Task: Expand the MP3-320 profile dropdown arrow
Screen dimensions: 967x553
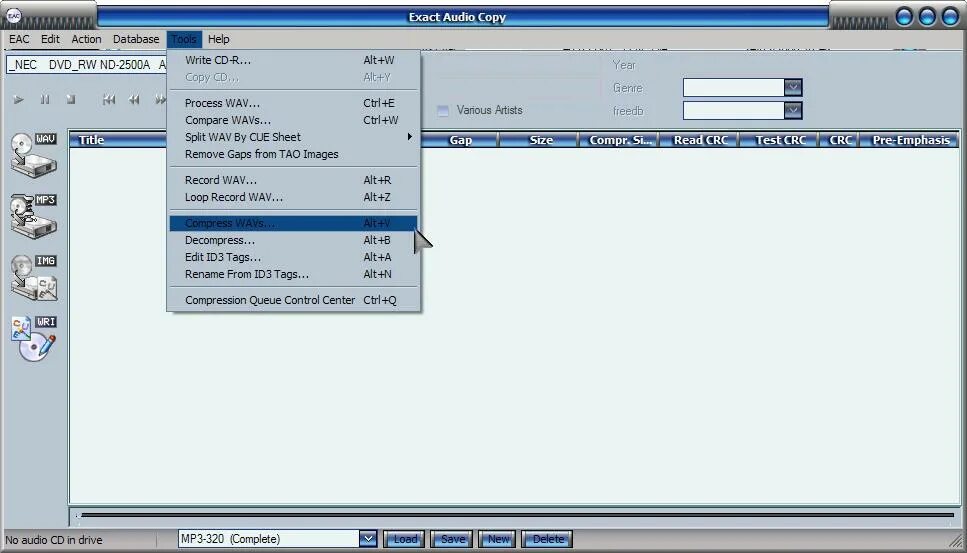Action: [368, 539]
